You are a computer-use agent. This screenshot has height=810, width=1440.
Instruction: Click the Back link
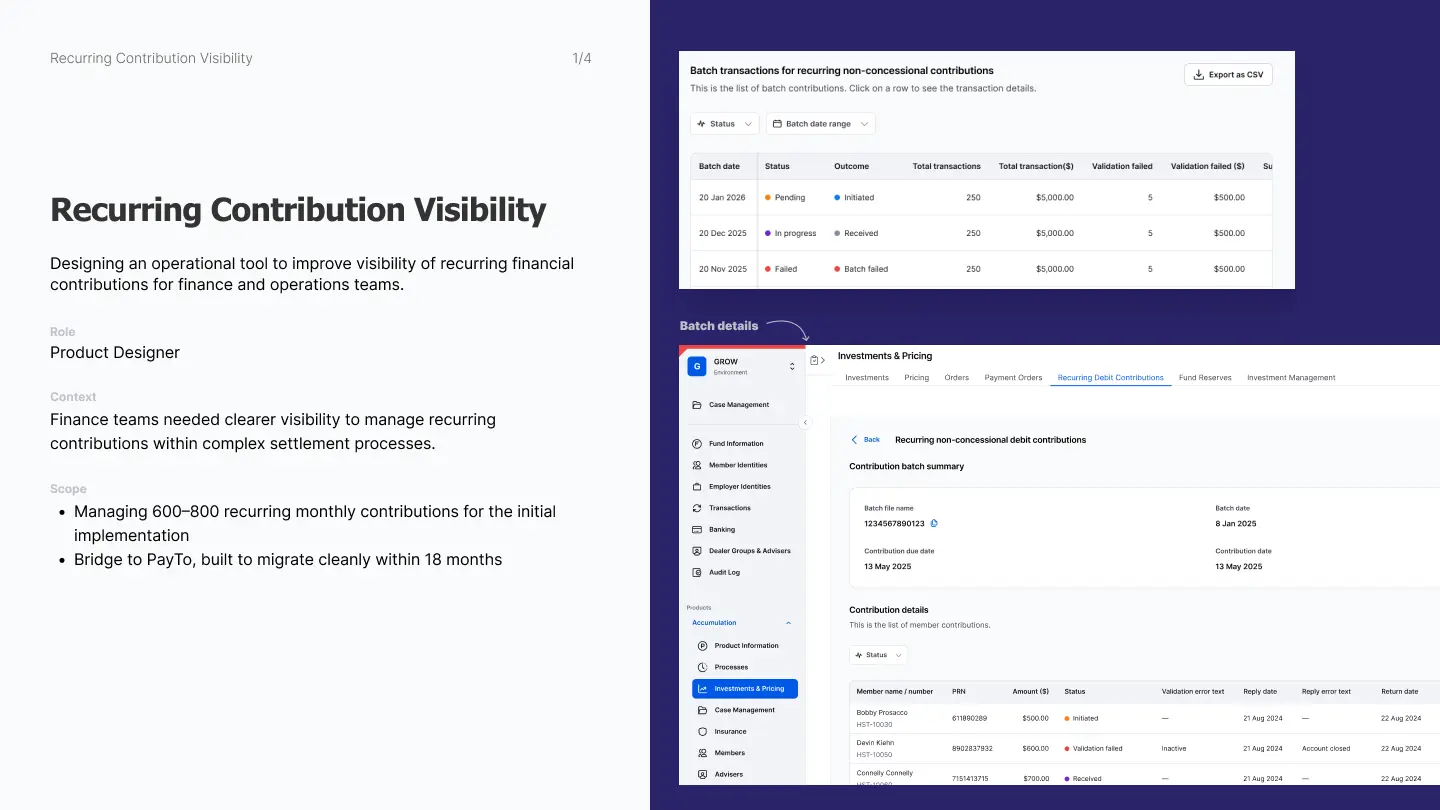(x=866, y=440)
